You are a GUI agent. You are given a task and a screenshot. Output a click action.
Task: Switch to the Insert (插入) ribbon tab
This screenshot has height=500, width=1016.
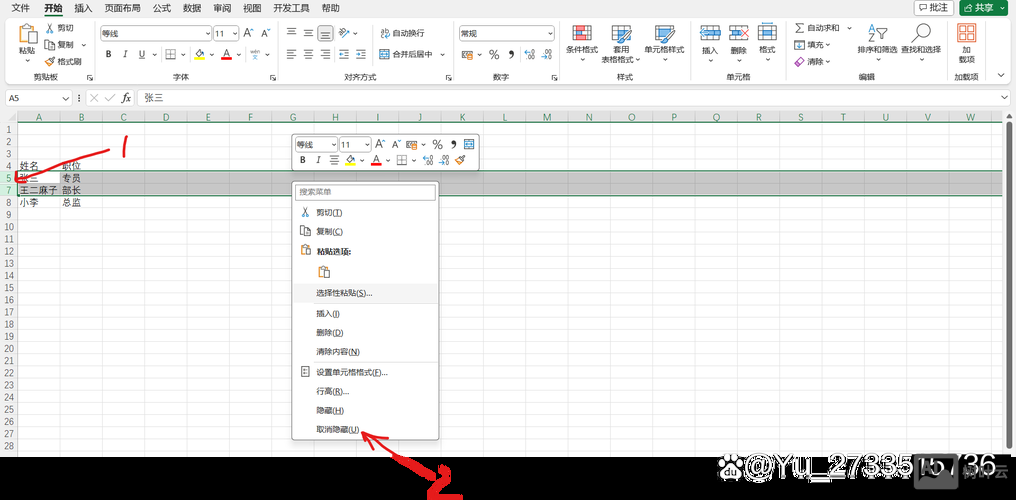pyautogui.click(x=83, y=8)
